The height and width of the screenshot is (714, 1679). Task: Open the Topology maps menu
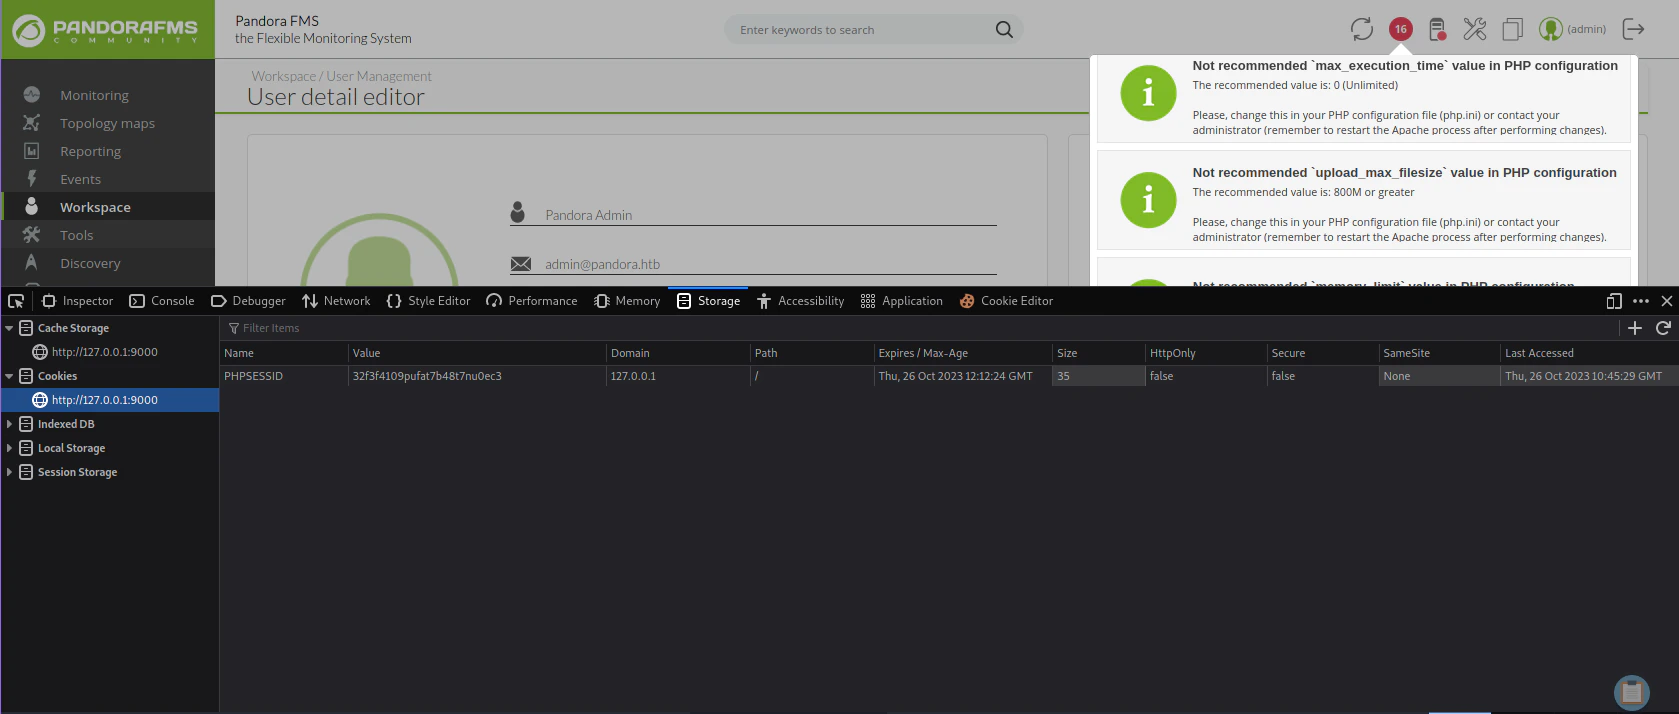coord(107,123)
